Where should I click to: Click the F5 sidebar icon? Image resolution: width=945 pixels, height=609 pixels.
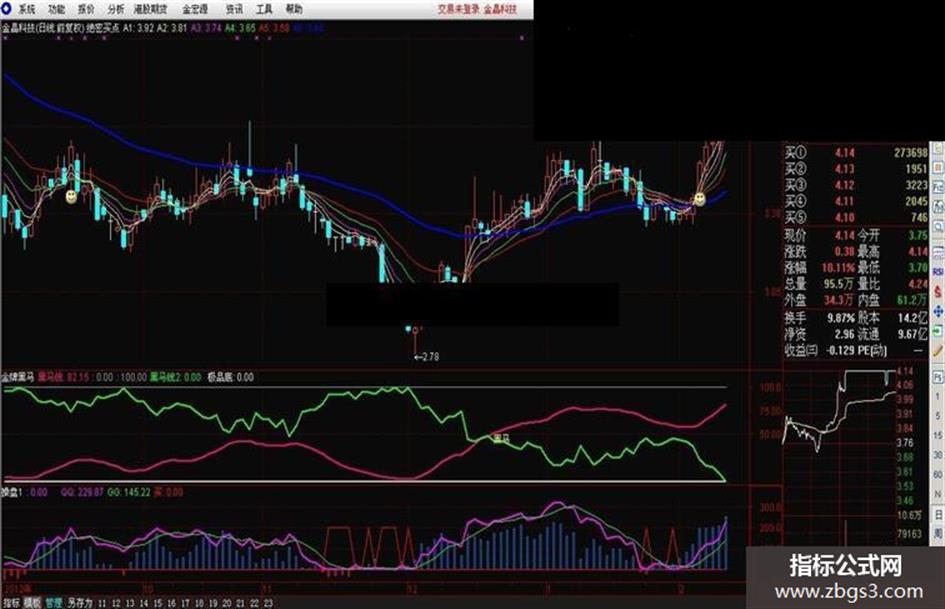tap(938, 377)
